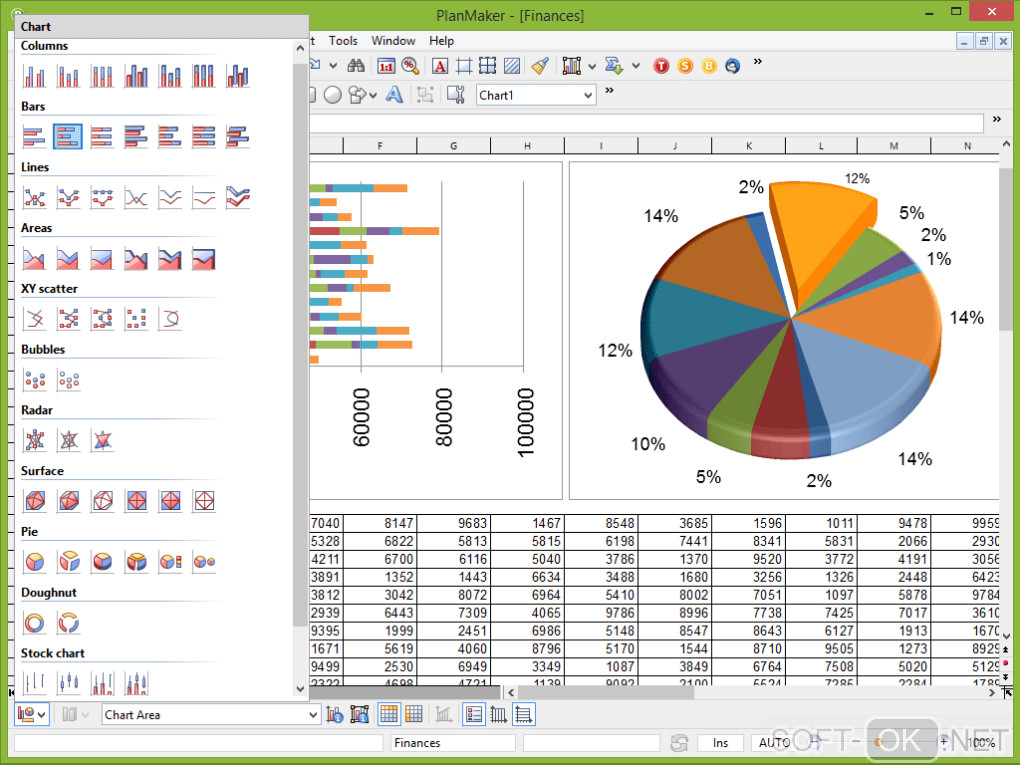Click the shaded cell pattern icon
The image size is (1020, 765).
tap(512, 66)
